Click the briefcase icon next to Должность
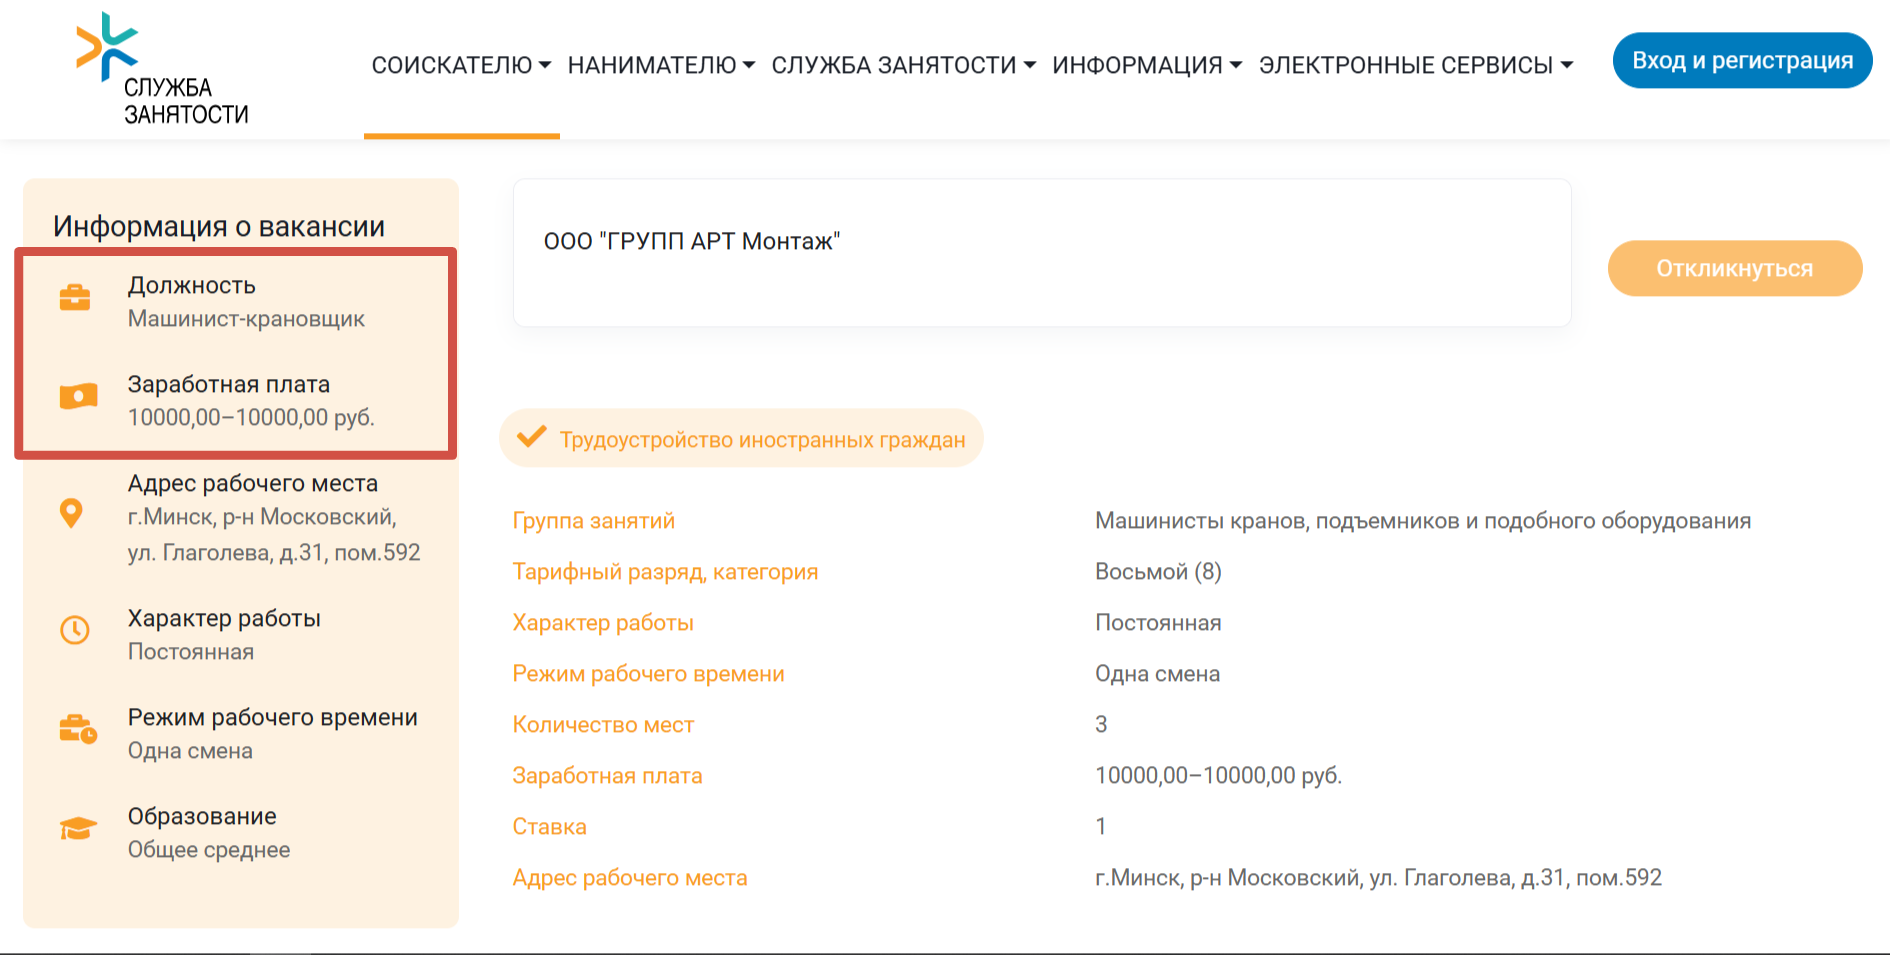Image resolution: width=1890 pixels, height=955 pixels. tap(75, 298)
